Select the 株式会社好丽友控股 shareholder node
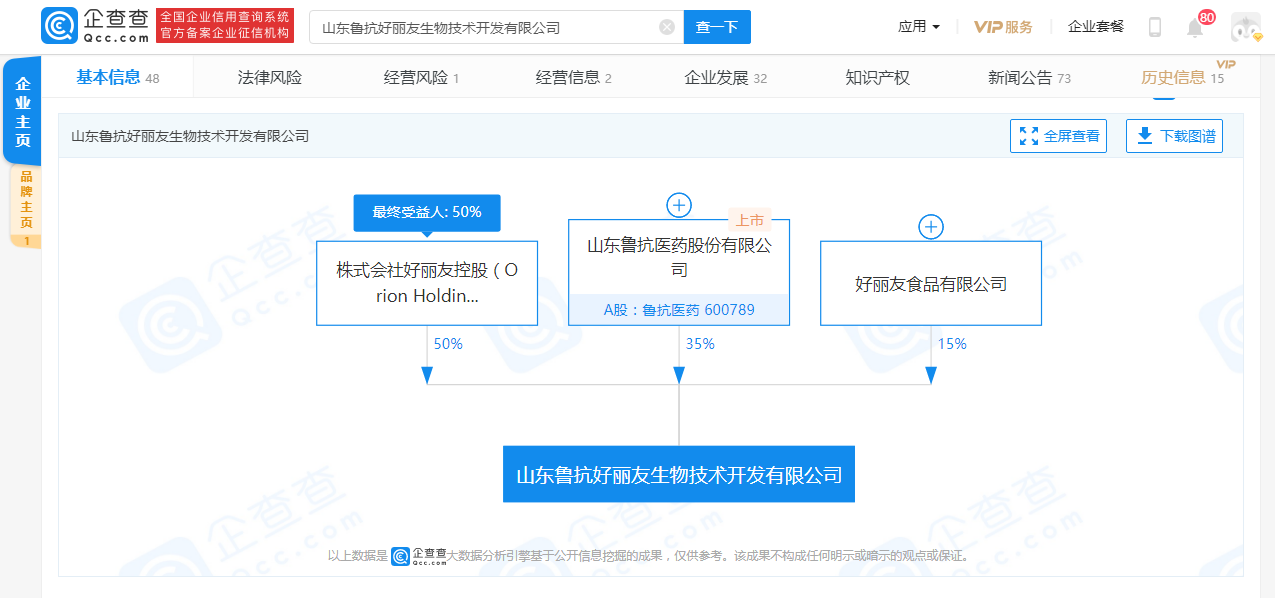 (427, 283)
